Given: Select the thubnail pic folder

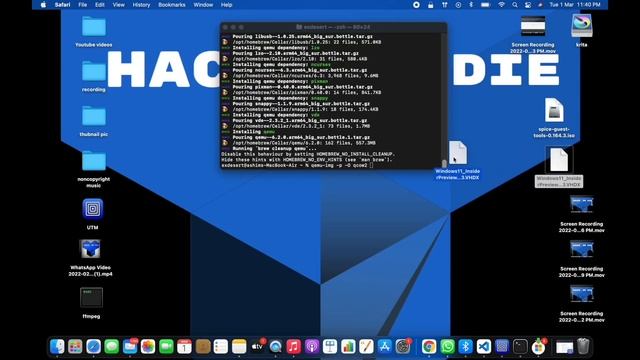Looking at the screenshot, I should [94, 116].
